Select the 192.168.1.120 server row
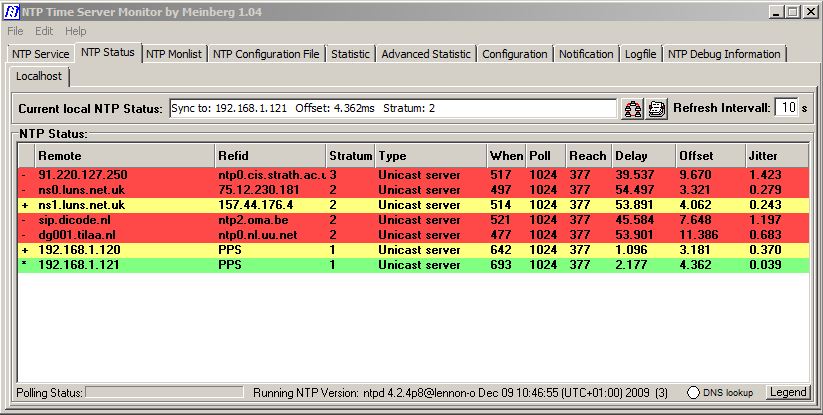823x415 pixels. pyautogui.click(x=414, y=250)
